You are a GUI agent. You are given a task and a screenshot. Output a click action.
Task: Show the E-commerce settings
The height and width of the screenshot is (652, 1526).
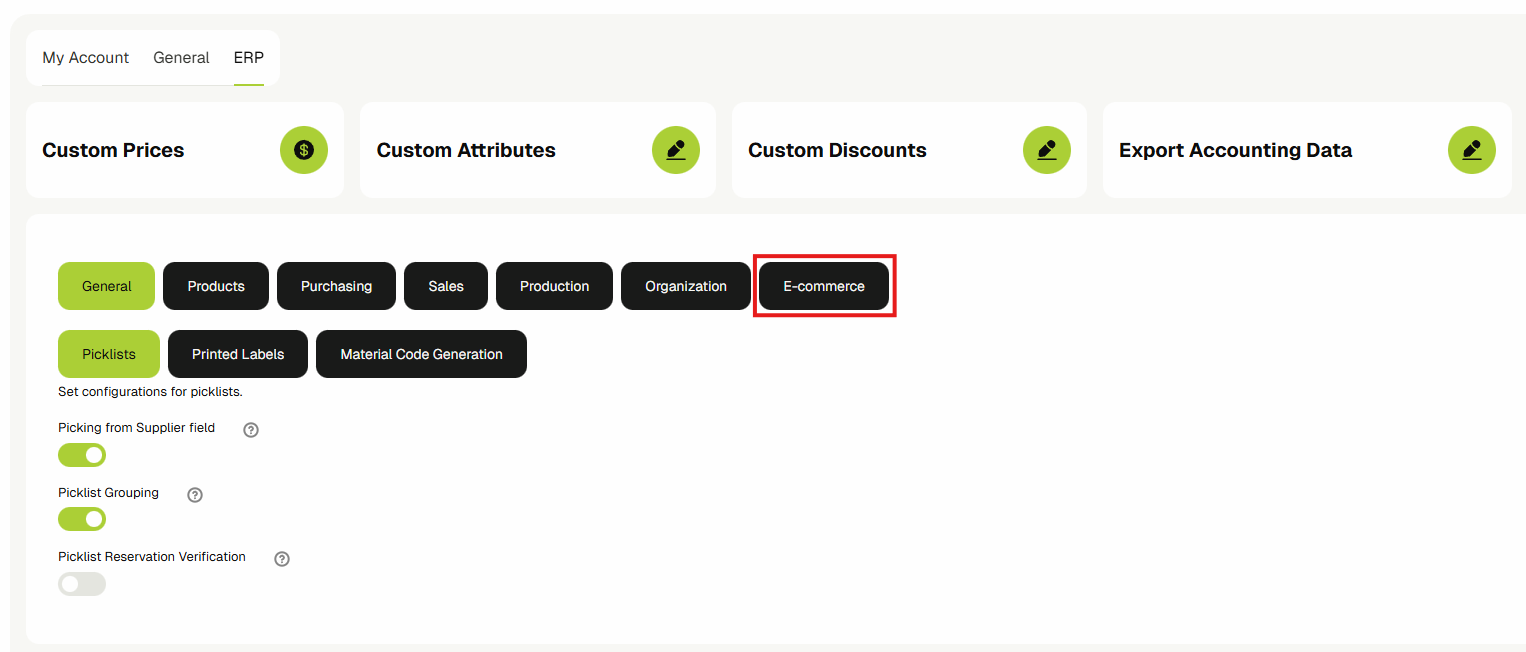(824, 286)
